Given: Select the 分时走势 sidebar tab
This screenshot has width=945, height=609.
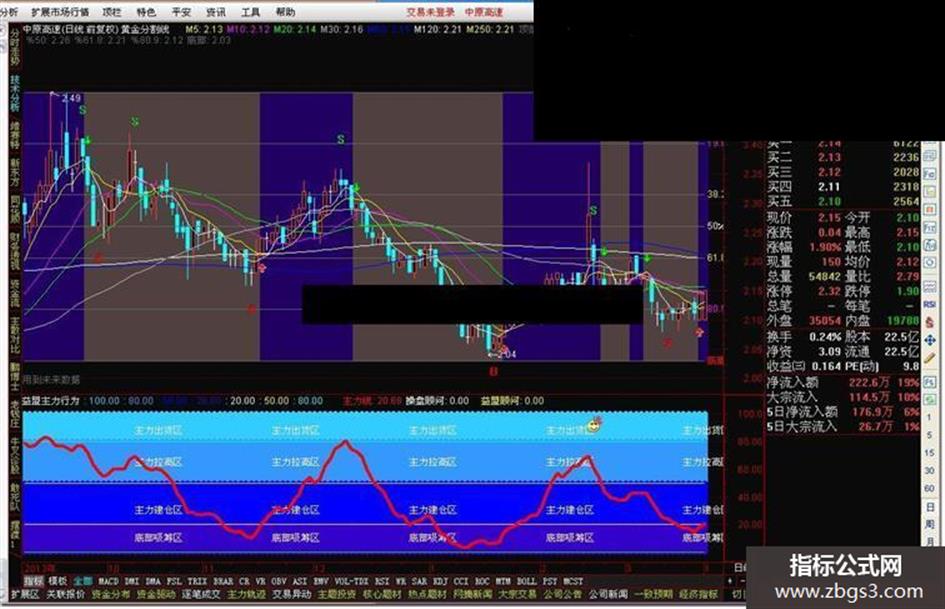Looking at the screenshot, I should [14, 48].
